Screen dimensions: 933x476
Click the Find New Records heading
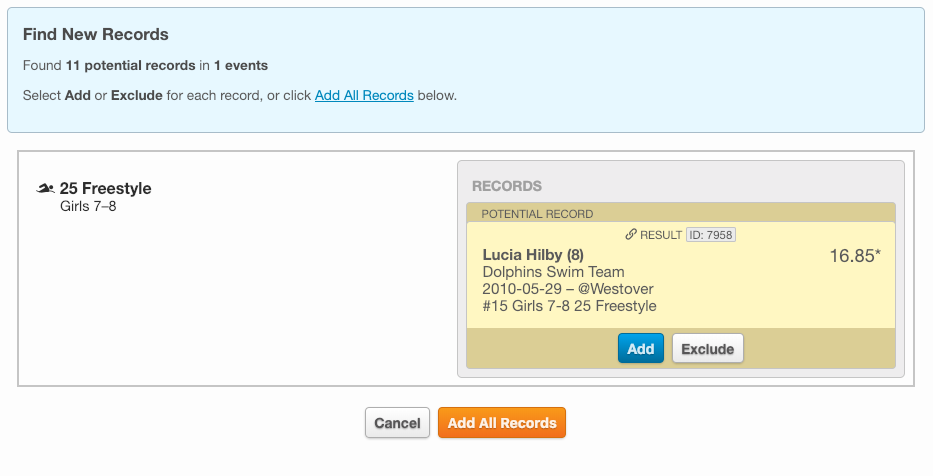[x=96, y=35]
